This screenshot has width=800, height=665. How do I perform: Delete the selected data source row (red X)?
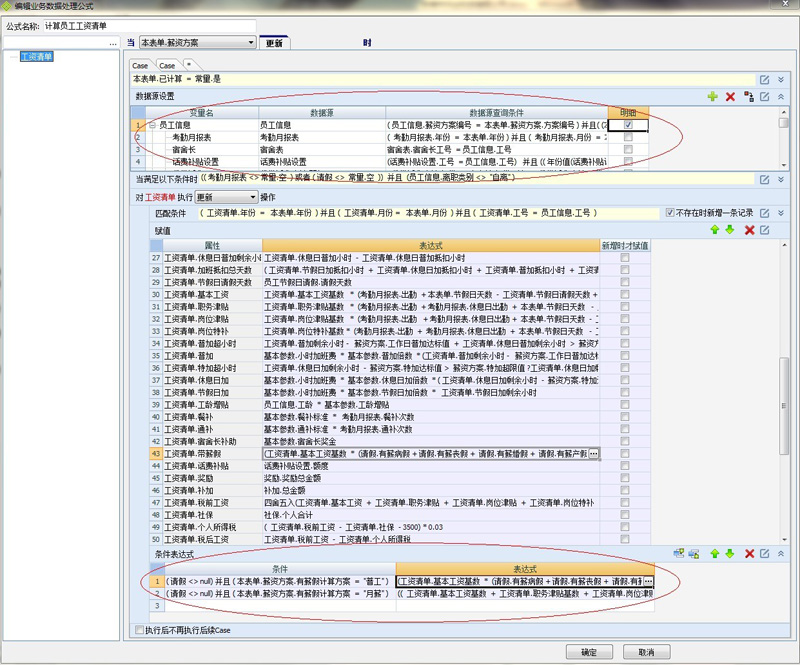[x=730, y=96]
